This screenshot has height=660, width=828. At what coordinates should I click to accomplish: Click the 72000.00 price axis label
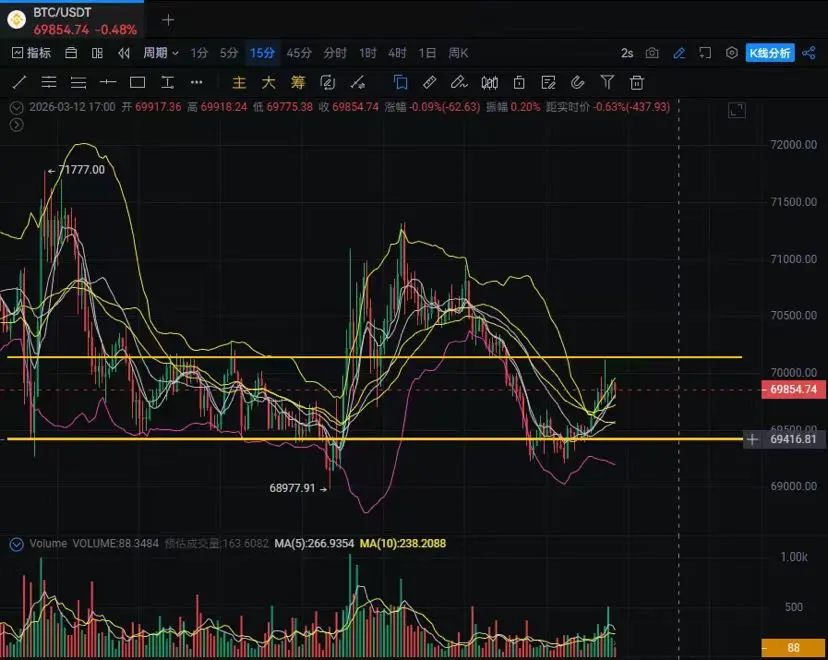point(794,145)
